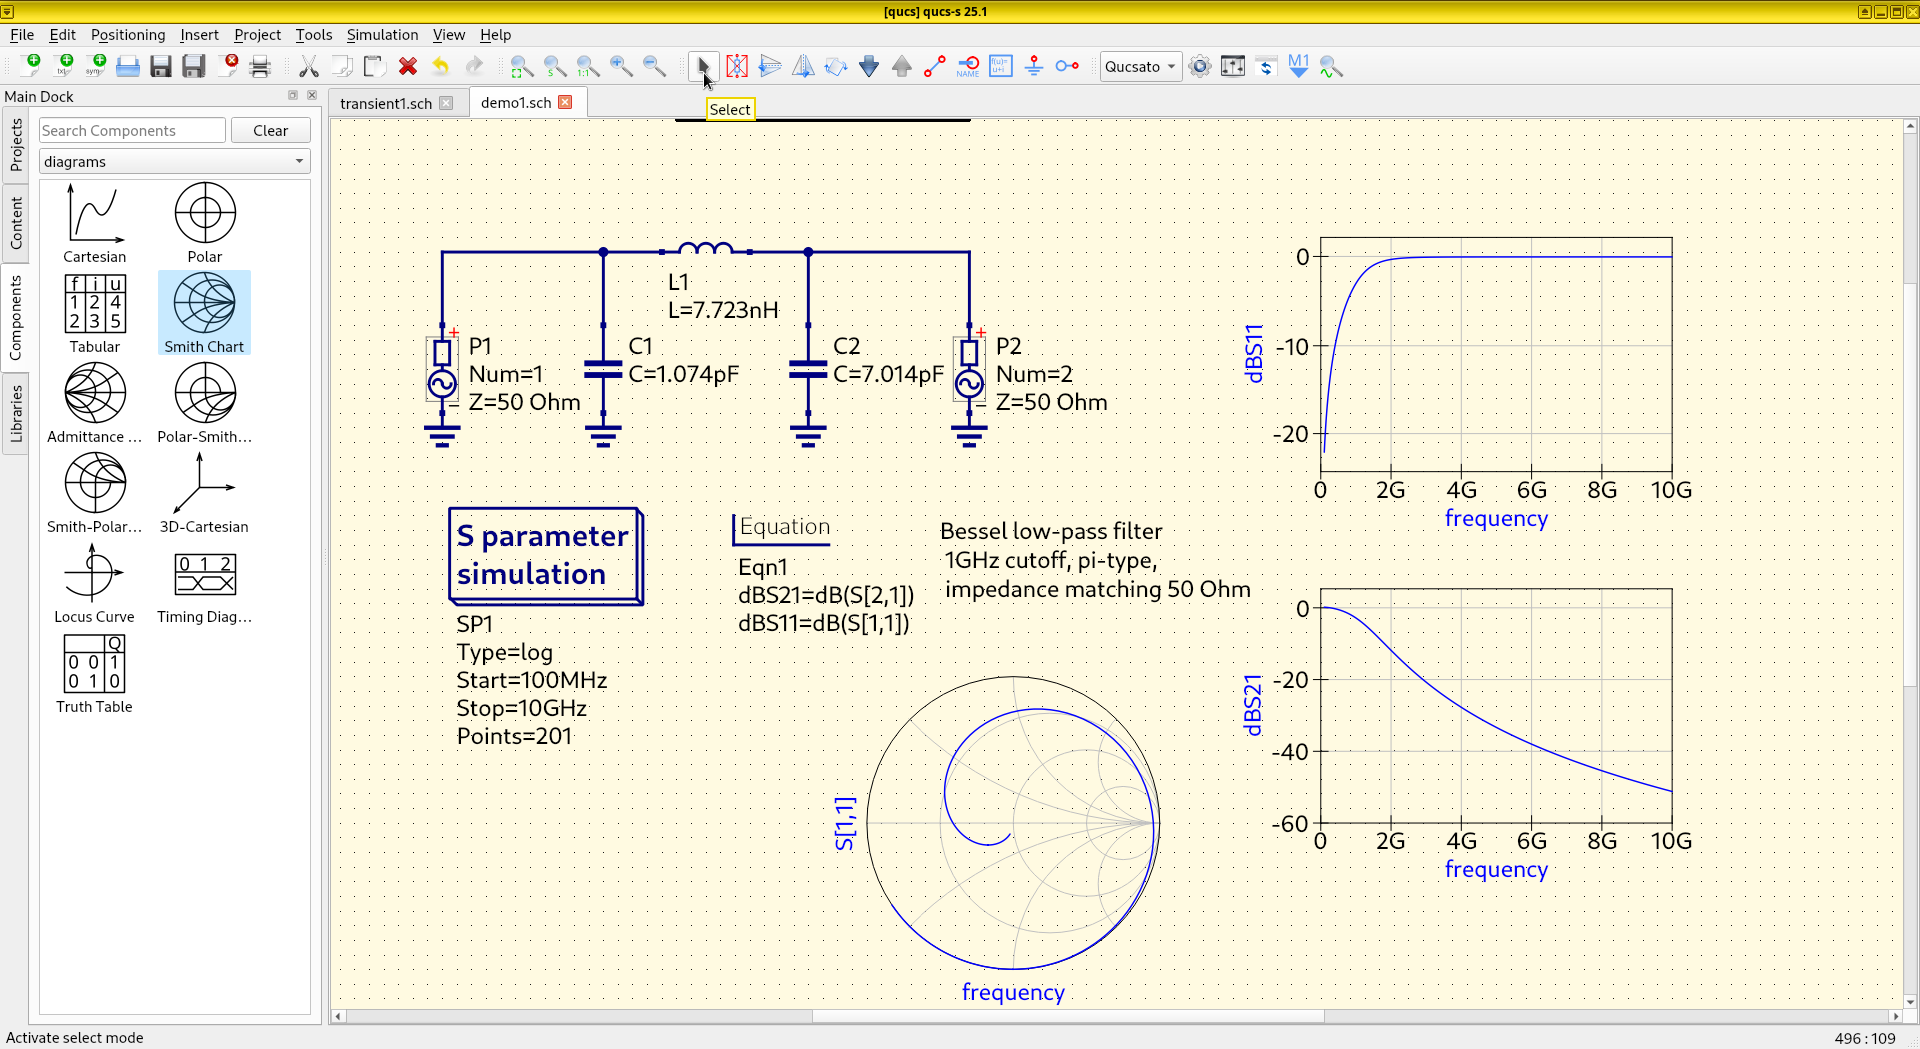Click the Simulate gear icon

1200,67
